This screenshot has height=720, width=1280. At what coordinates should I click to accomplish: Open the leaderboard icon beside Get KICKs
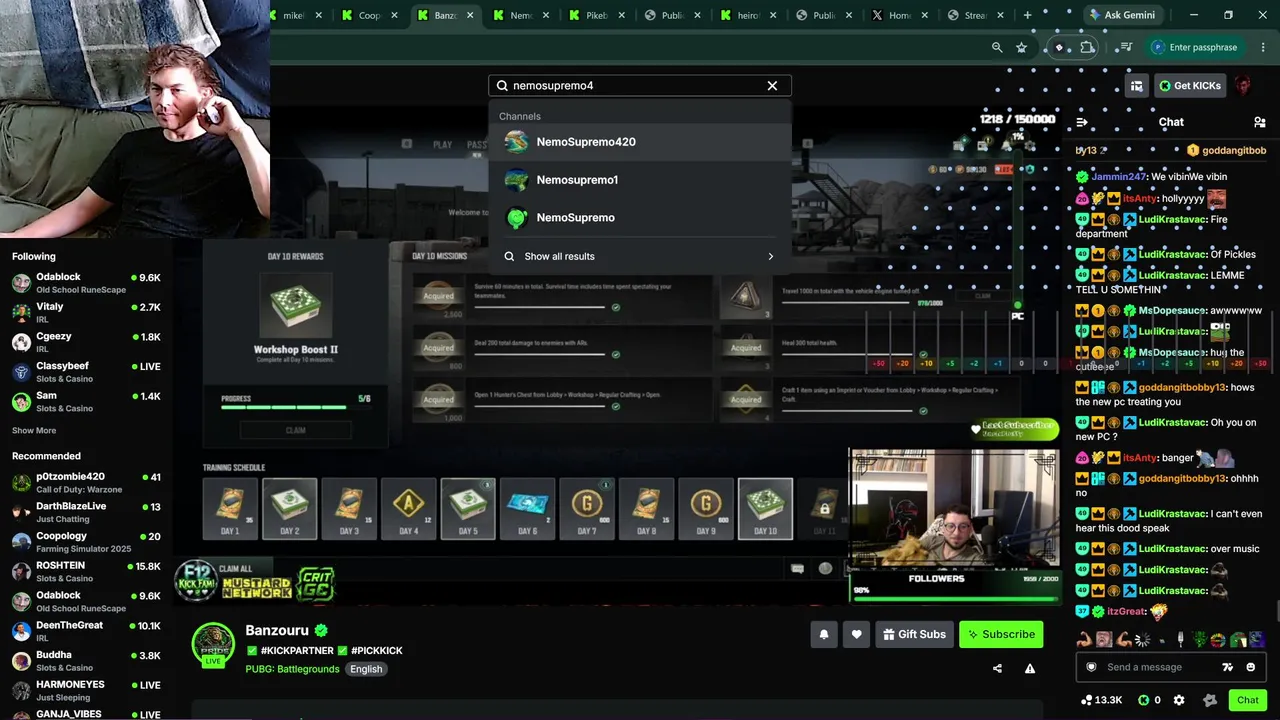click(1136, 86)
